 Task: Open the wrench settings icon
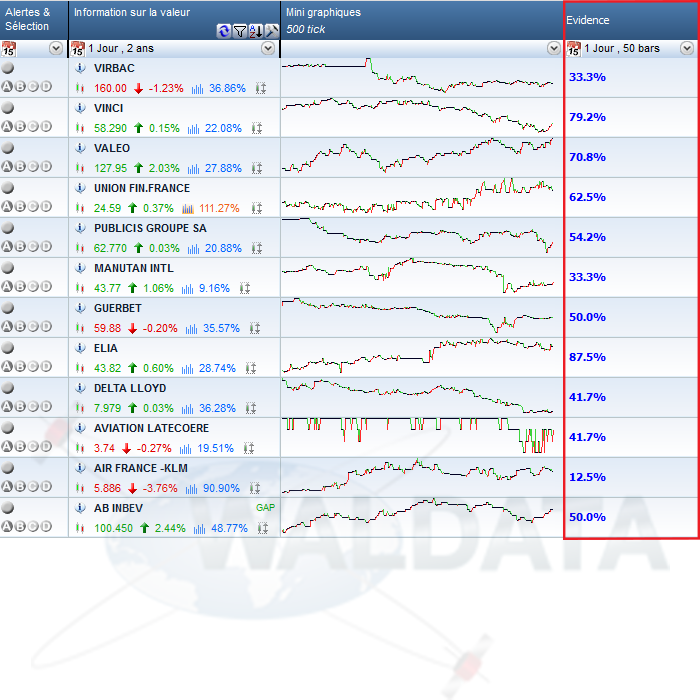271,31
